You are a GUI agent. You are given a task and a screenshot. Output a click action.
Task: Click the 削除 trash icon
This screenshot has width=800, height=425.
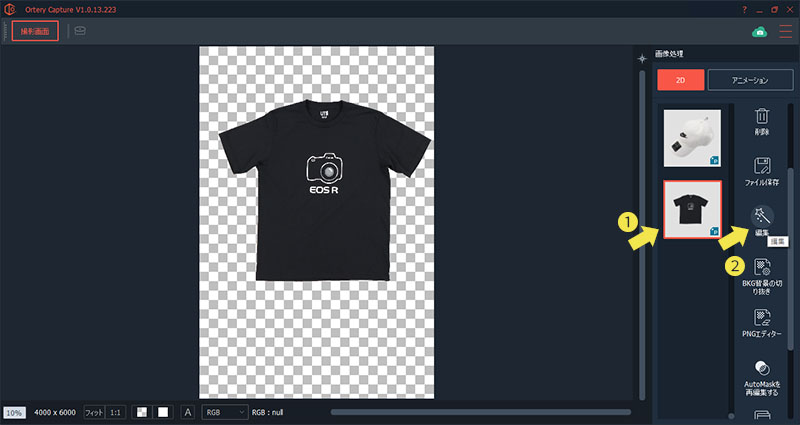(762, 118)
